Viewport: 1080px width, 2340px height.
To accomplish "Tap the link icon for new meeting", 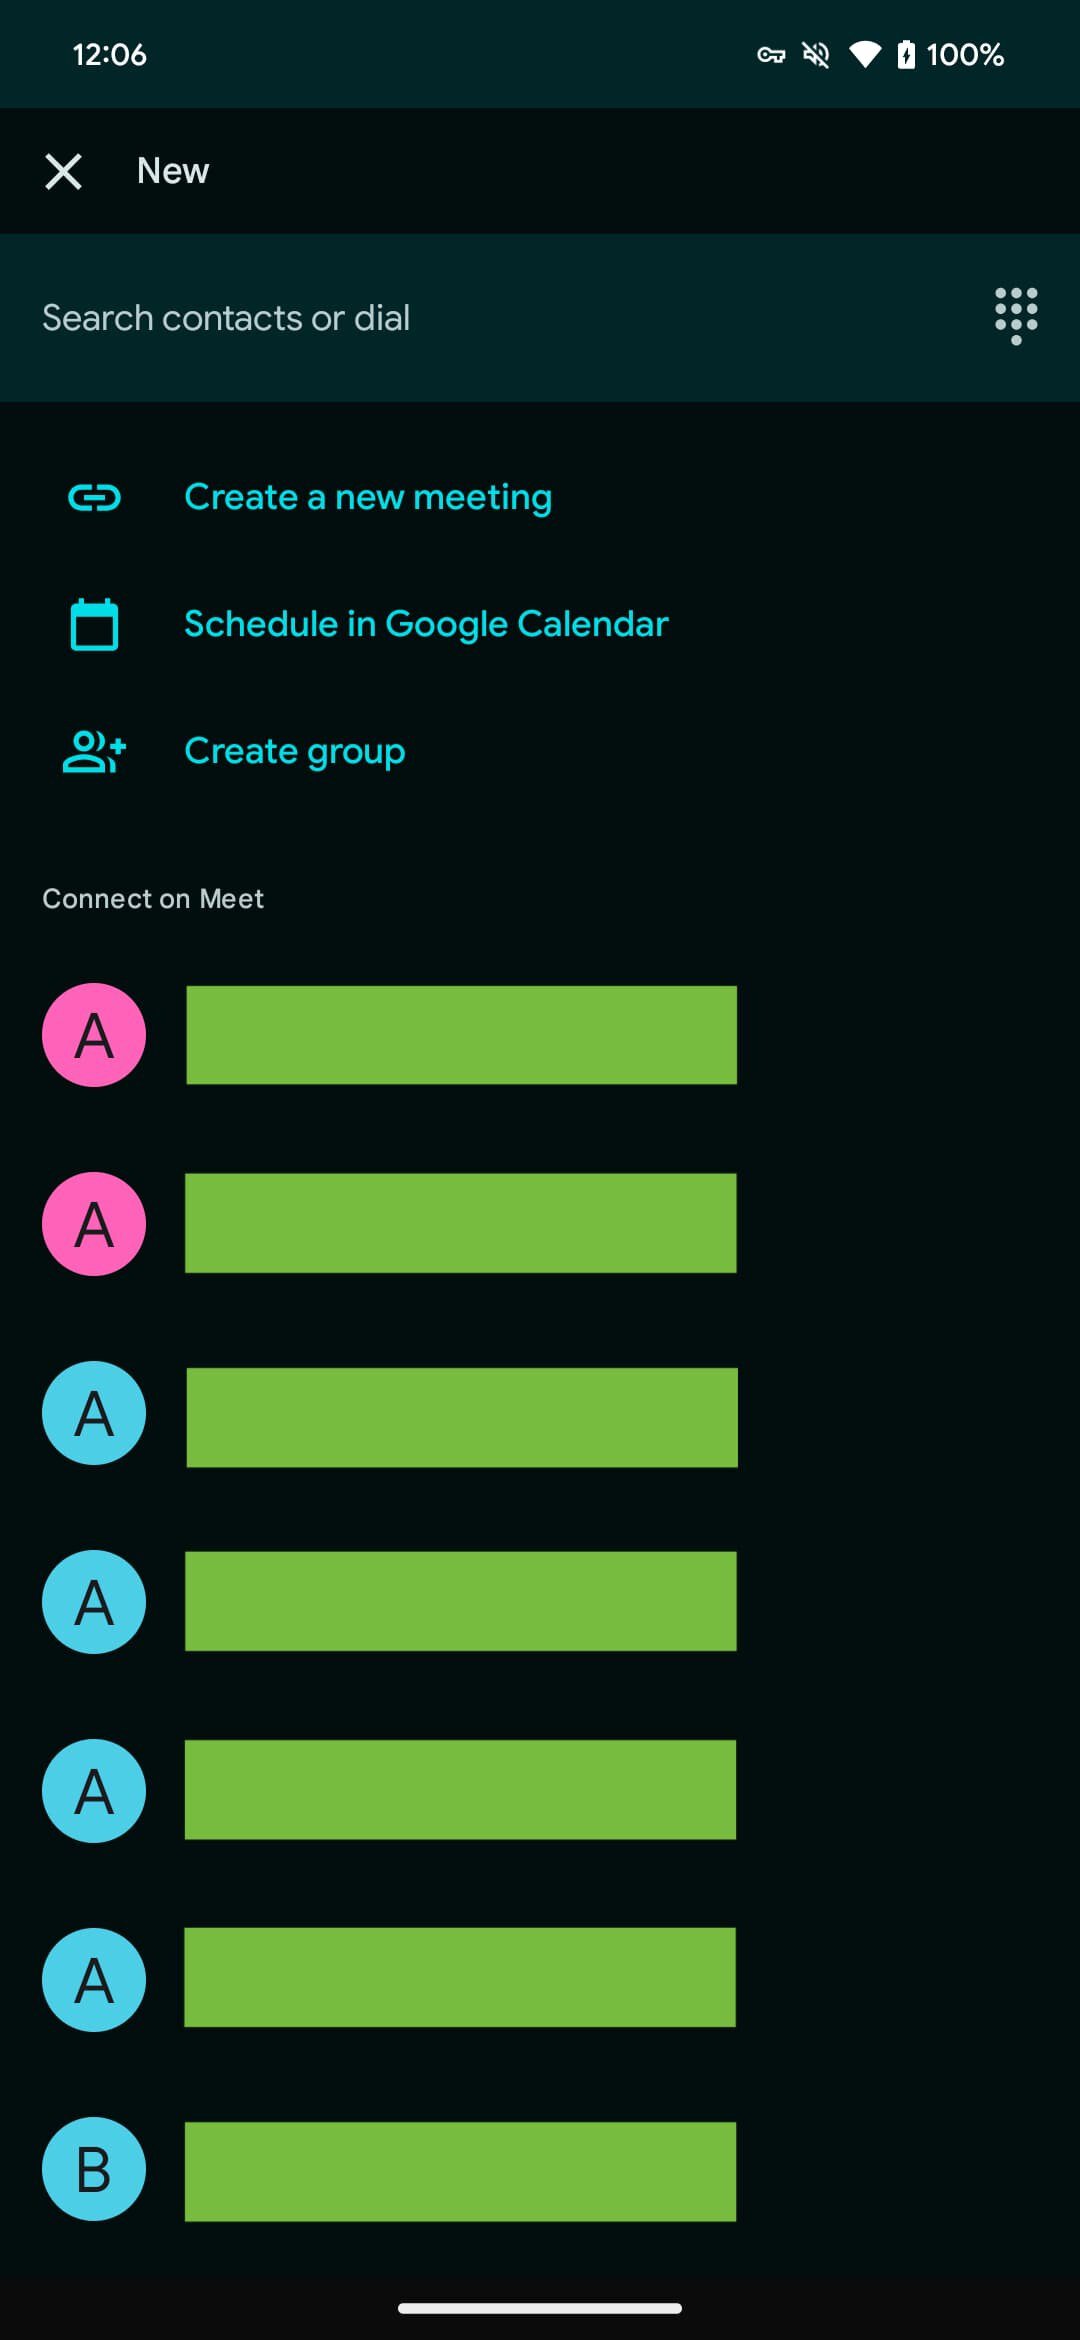I will tap(94, 497).
